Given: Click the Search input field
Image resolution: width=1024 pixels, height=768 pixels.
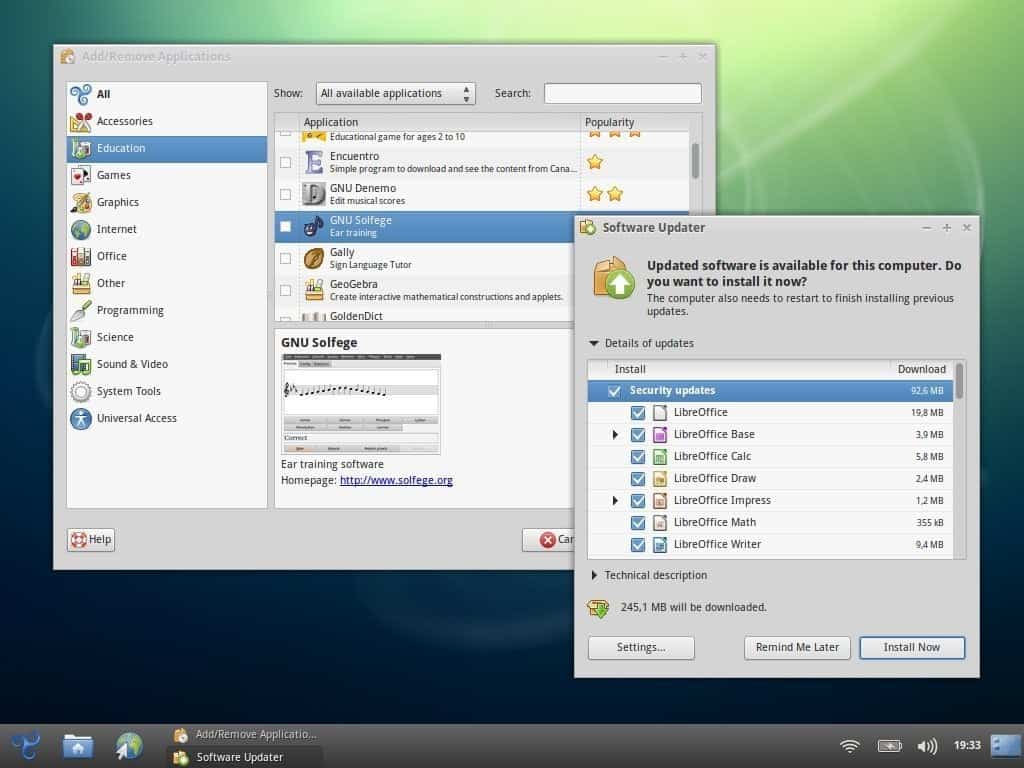Looking at the screenshot, I should 622,93.
